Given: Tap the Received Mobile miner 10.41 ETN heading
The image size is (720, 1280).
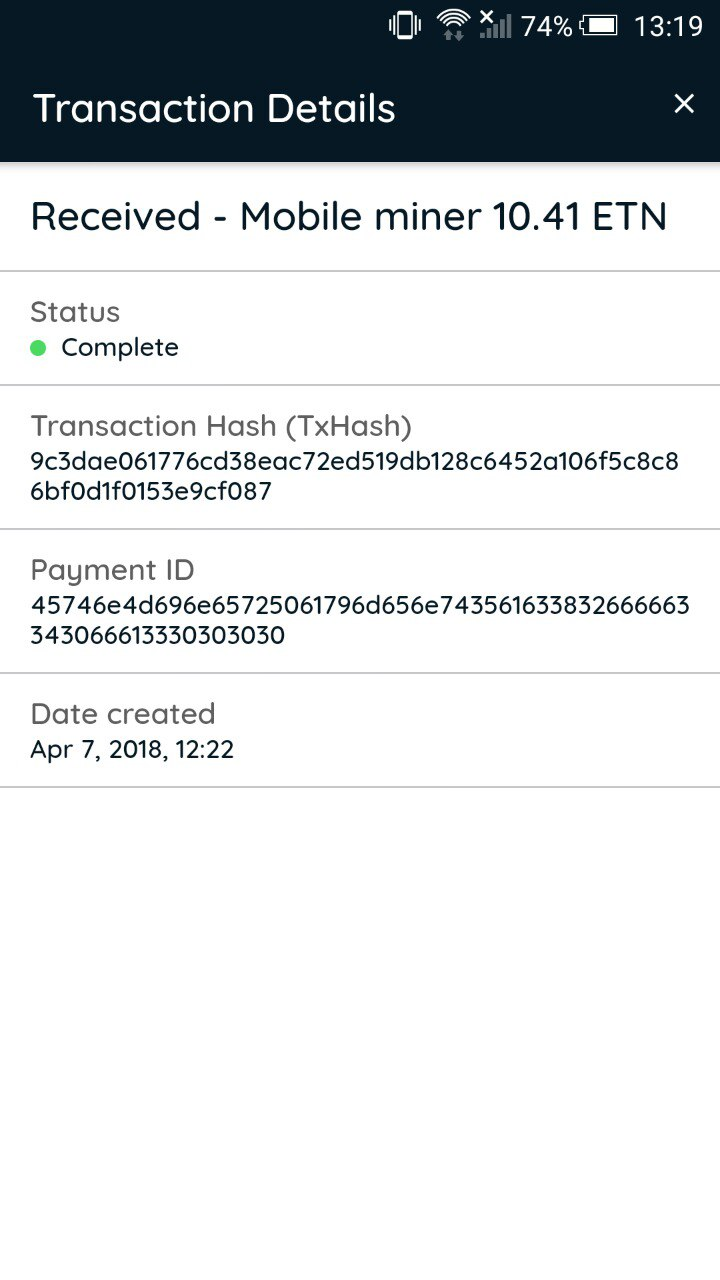Looking at the screenshot, I should pyautogui.click(x=349, y=217).
